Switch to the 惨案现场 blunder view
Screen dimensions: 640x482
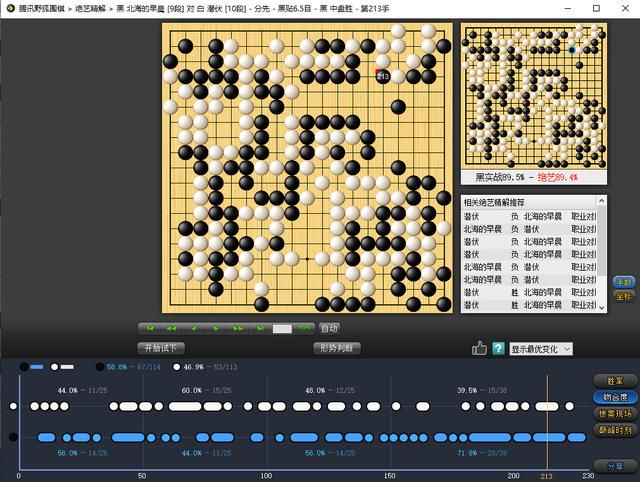[615, 413]
